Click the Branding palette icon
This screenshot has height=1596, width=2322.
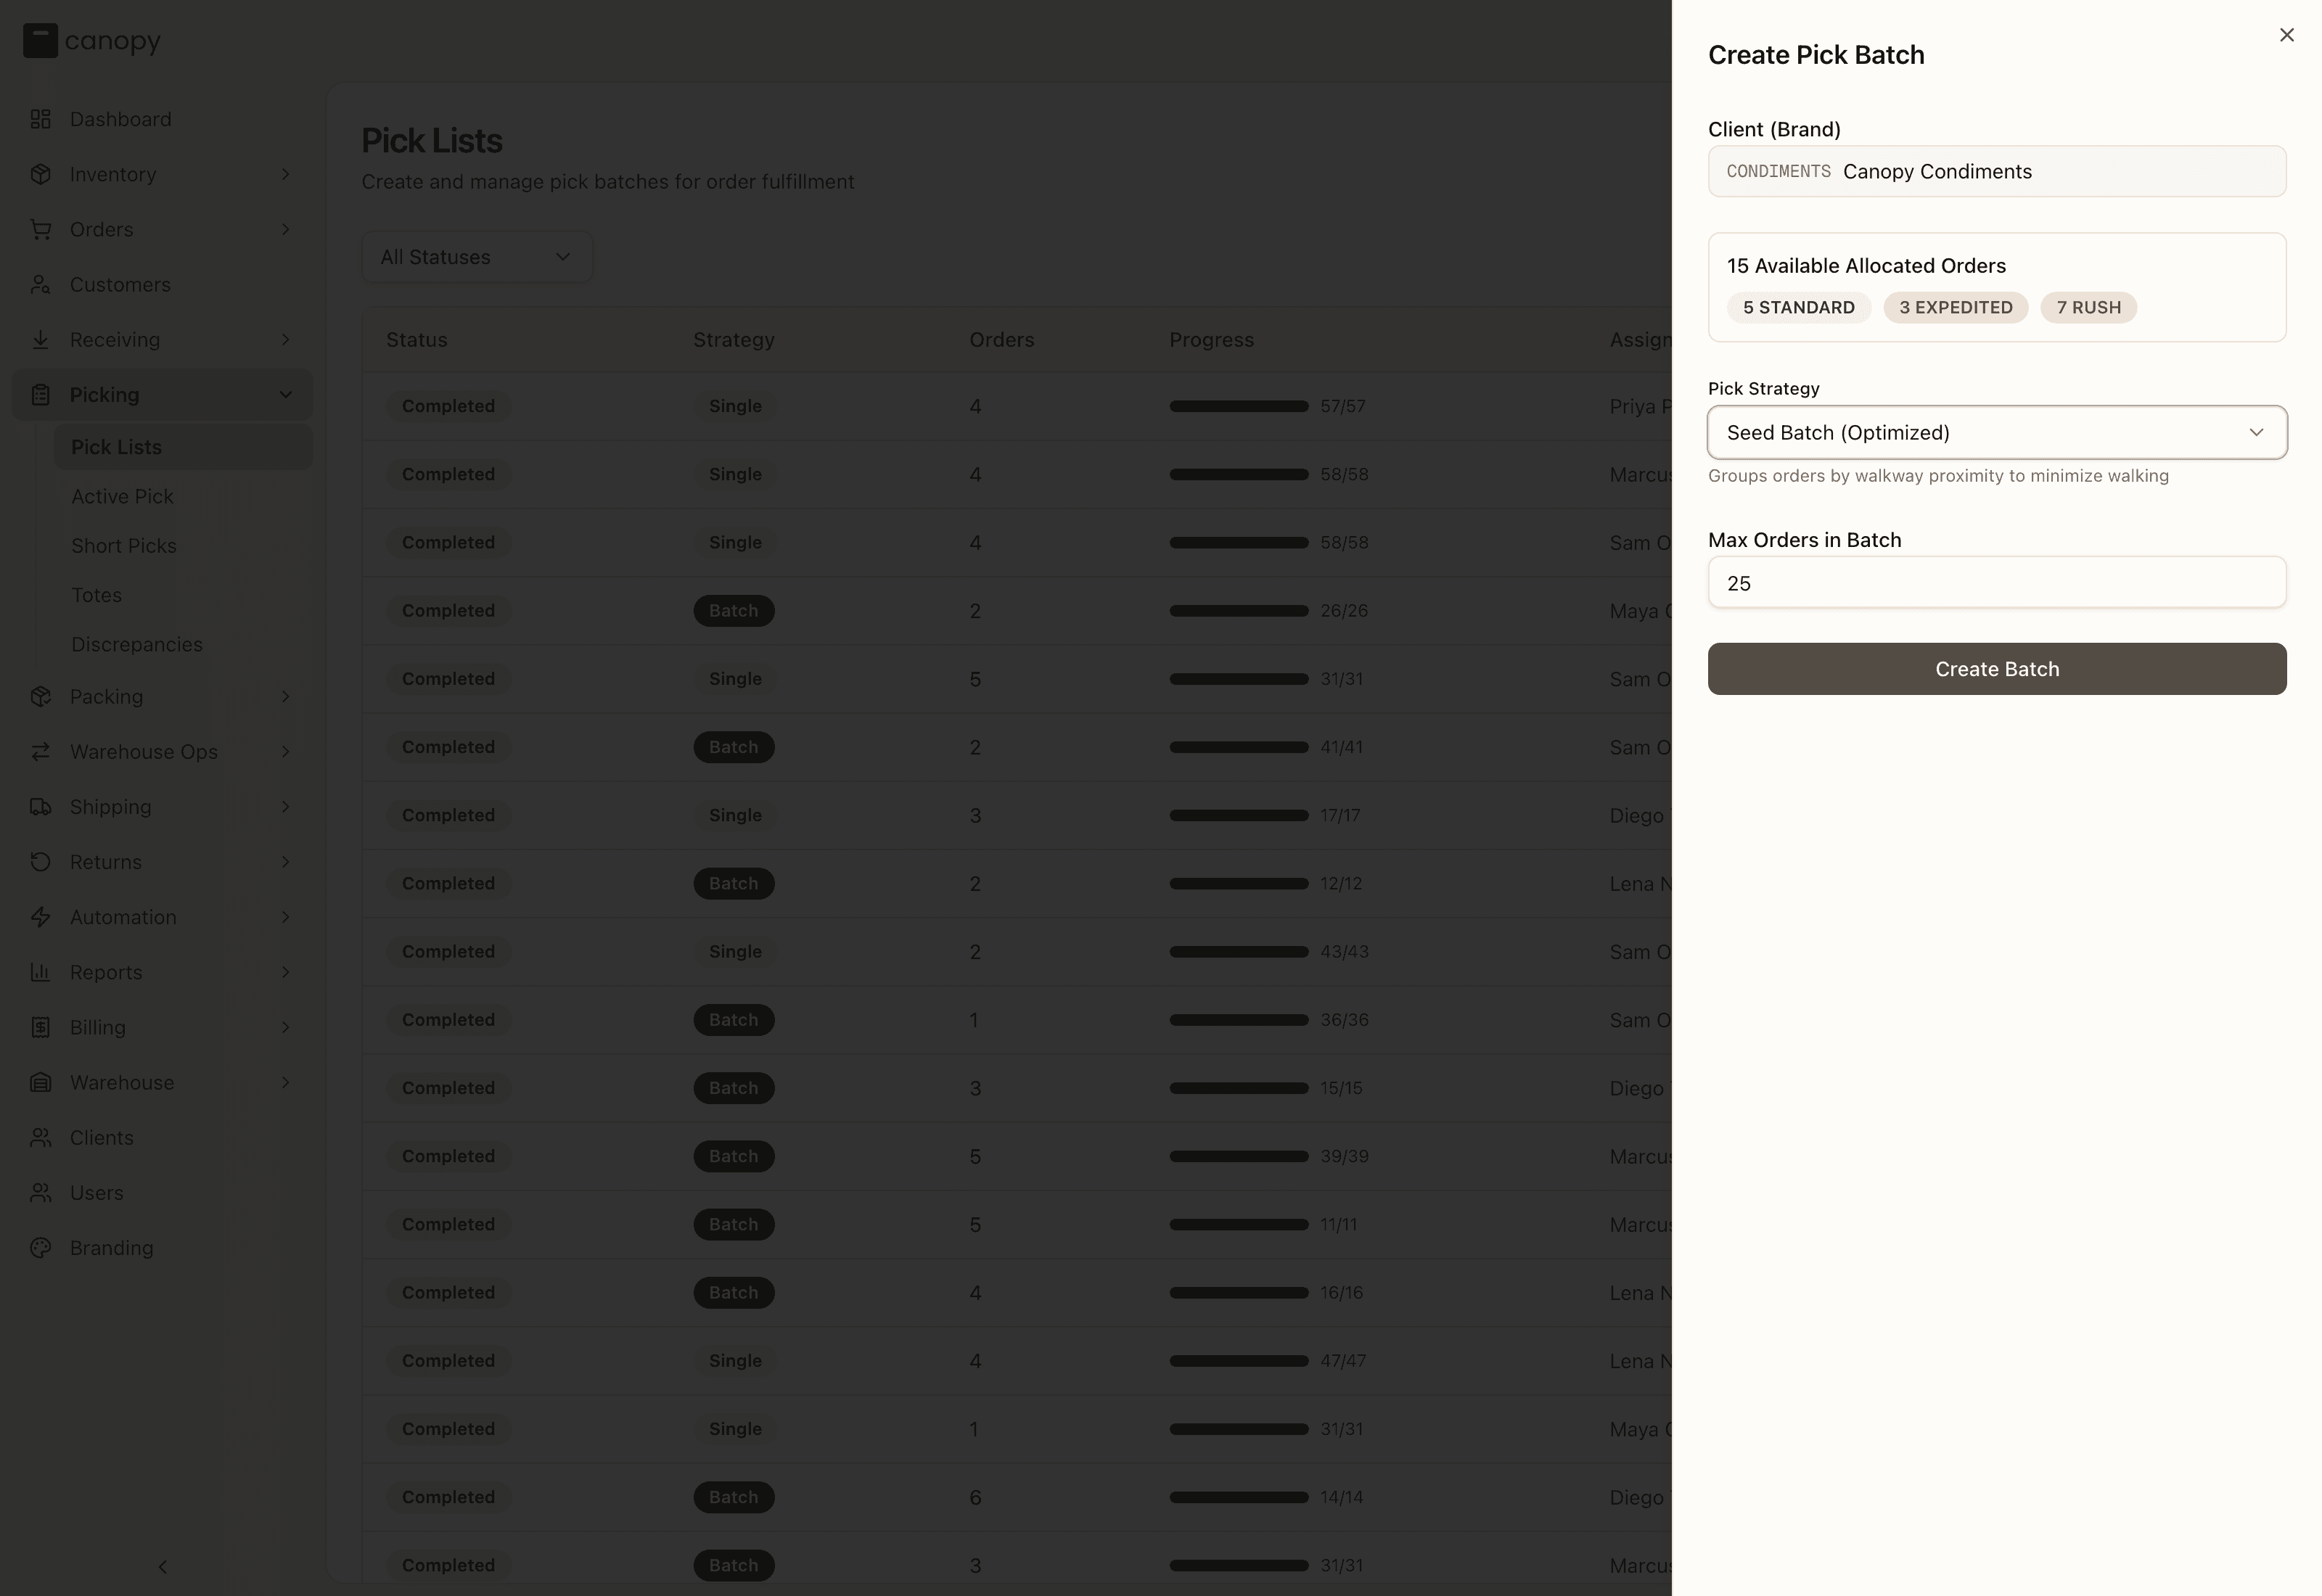pos(40,1248)
